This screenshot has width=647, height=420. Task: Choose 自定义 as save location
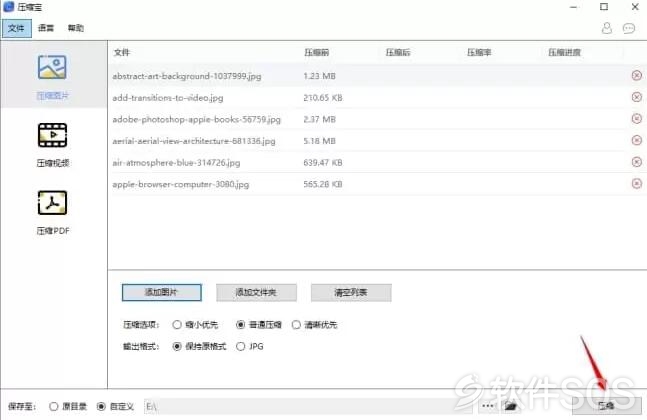(115, 406)
